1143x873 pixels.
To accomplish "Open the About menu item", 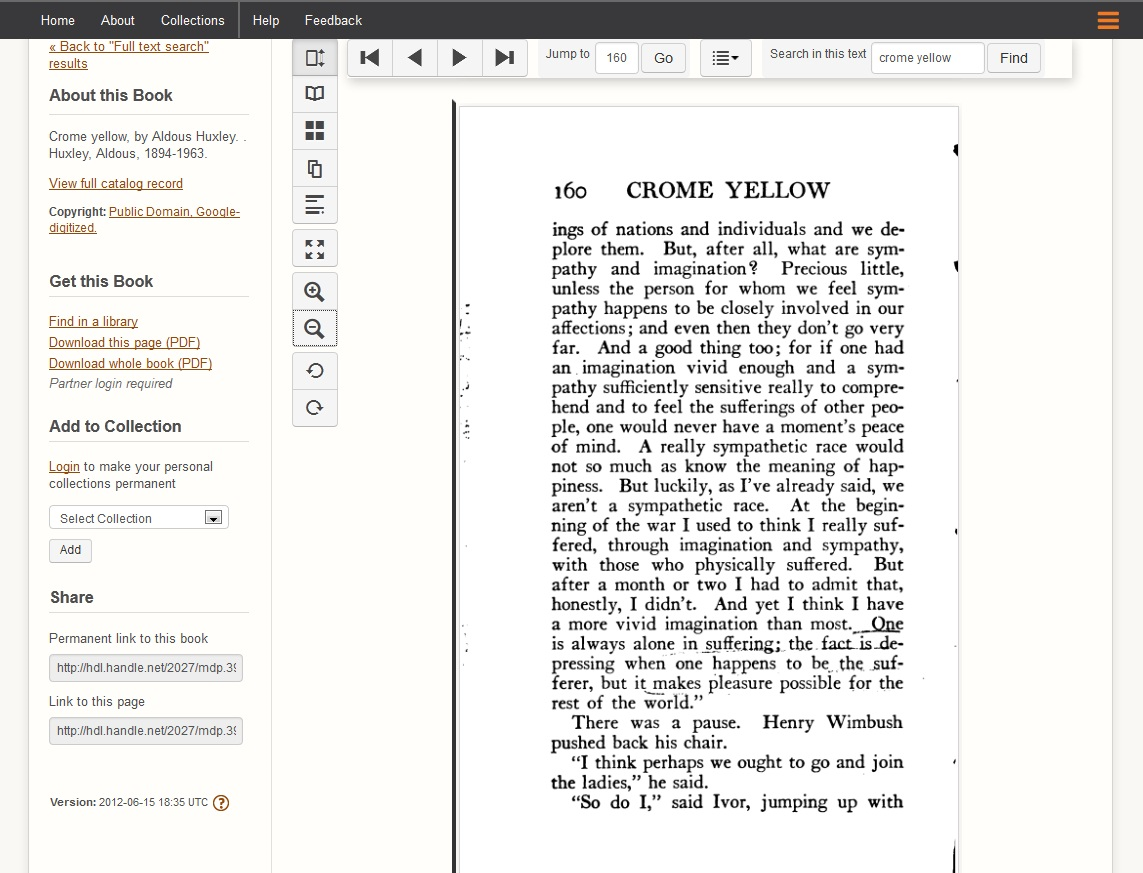I will 117,20.
